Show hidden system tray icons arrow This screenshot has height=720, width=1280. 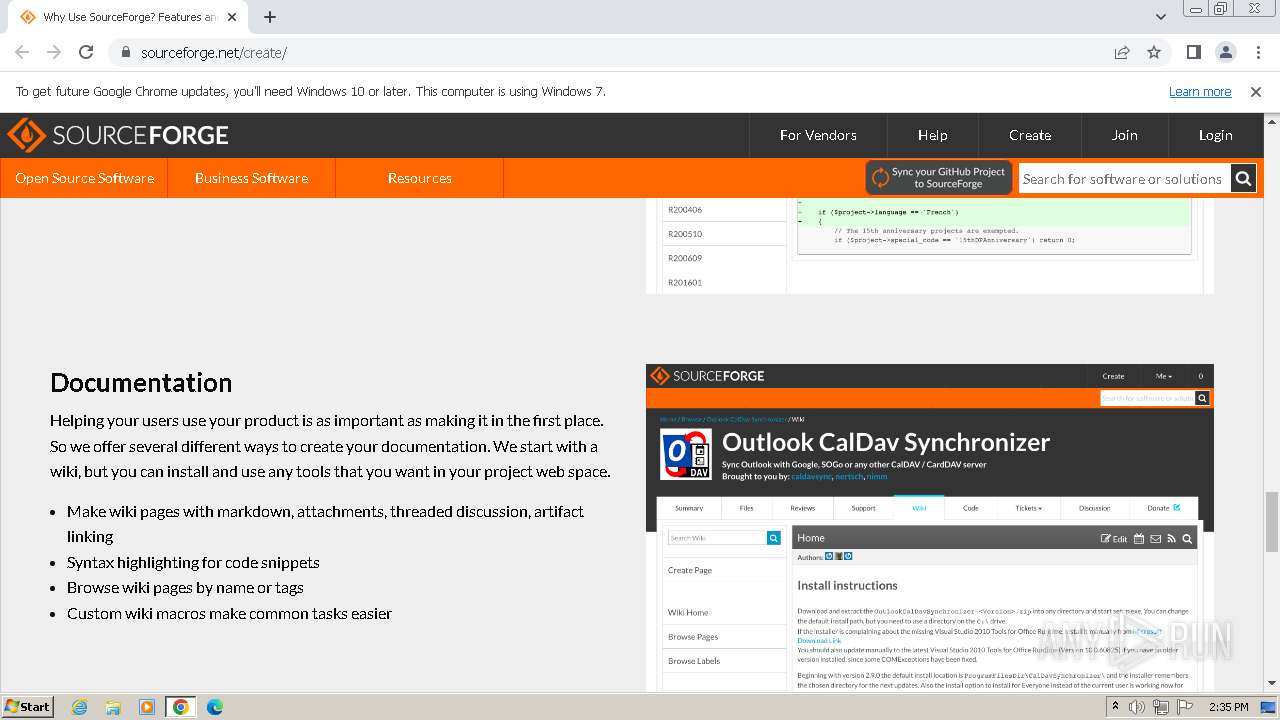pos(1115,707)
